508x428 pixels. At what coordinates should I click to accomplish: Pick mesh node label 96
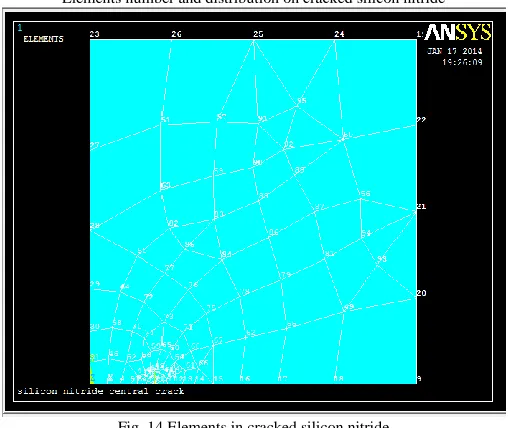189,244
